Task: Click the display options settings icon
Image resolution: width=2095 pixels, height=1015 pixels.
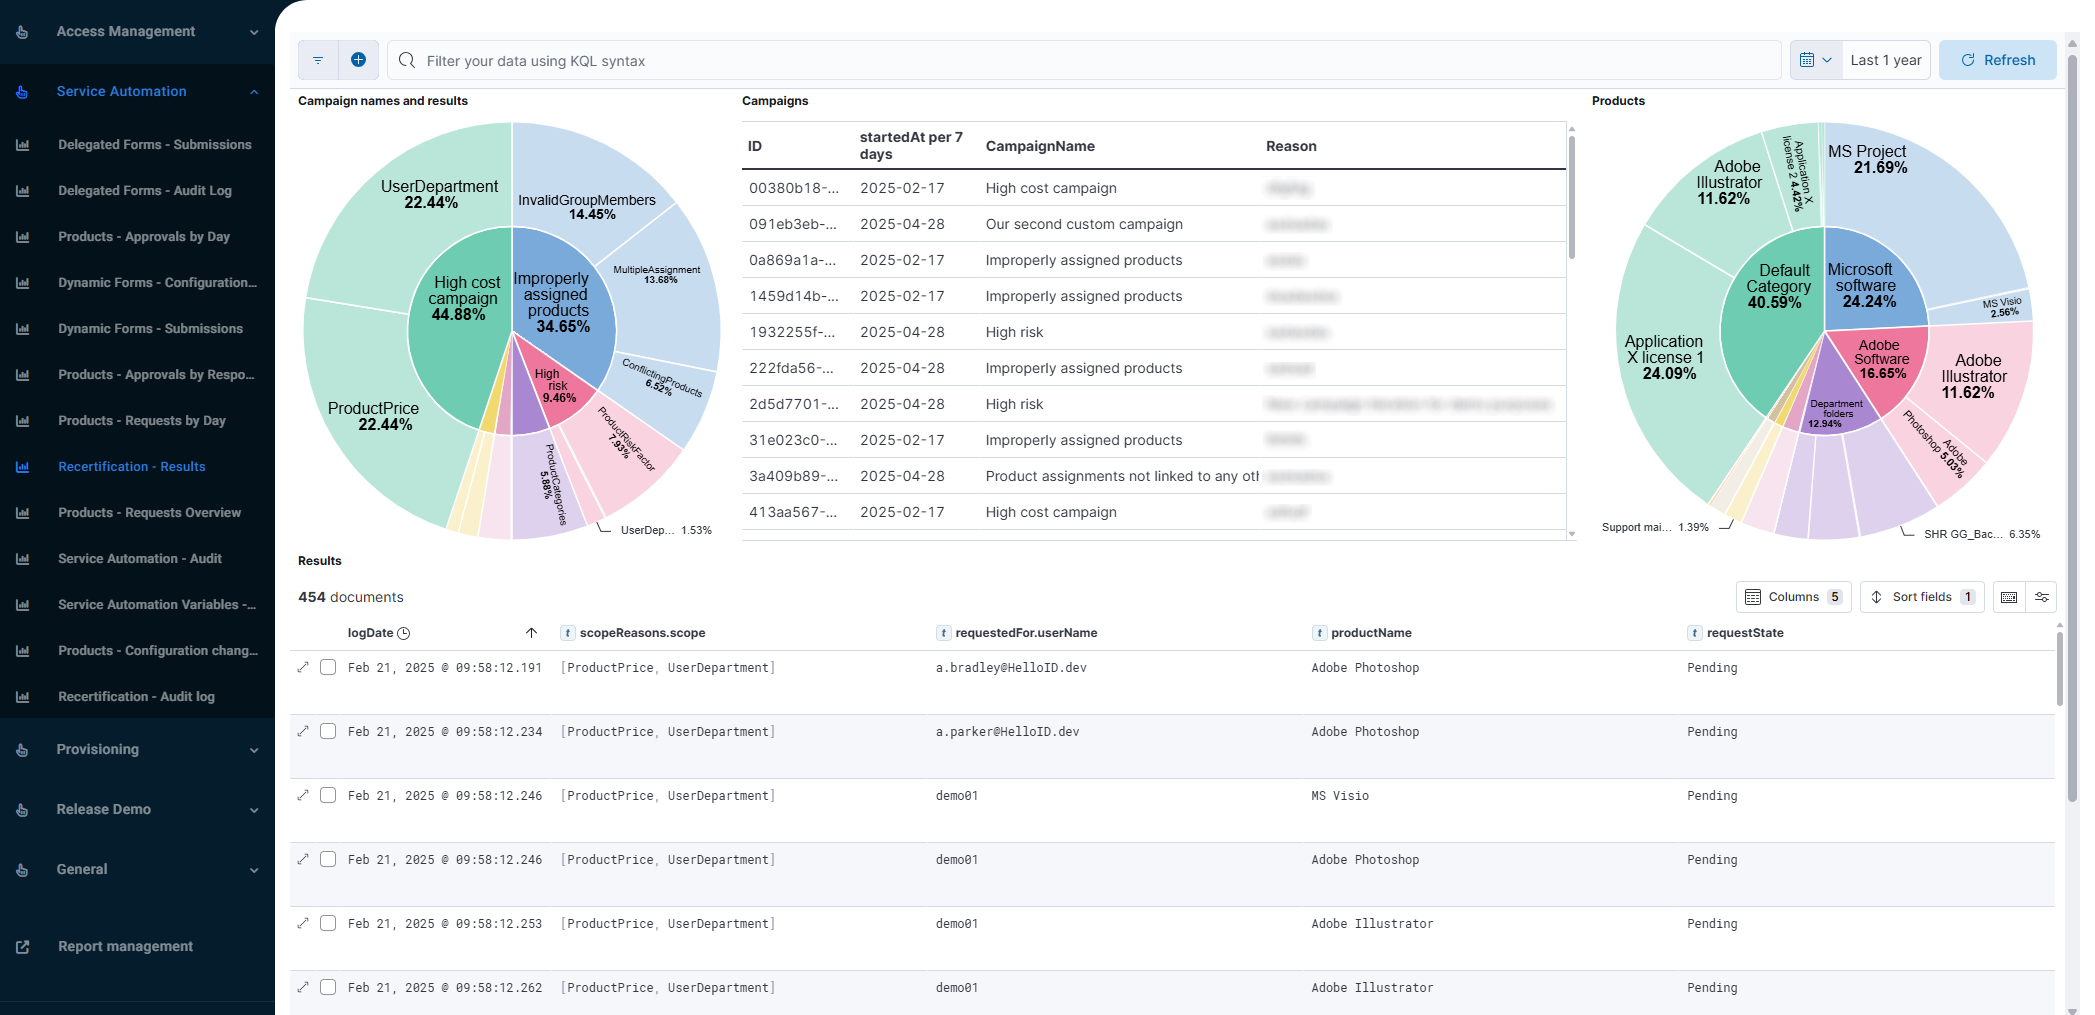Action: pyautogui.click(x=2042, y=597)
